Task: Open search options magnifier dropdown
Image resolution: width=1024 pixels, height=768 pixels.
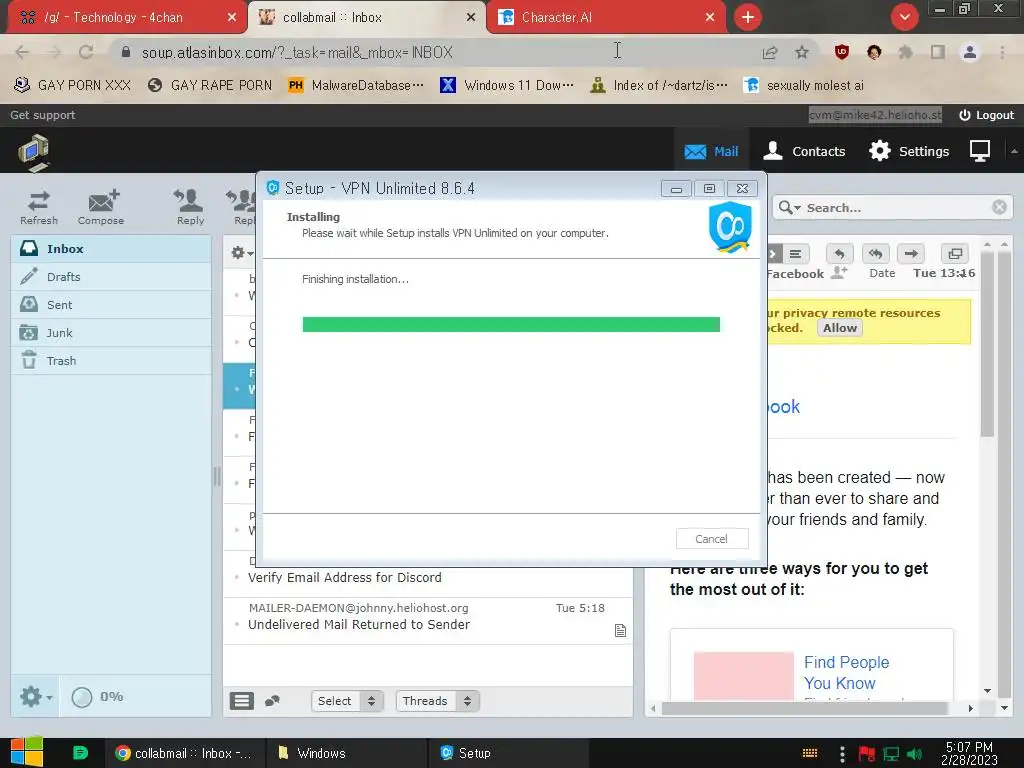Action: pyautogui.click(x=790, y=208)
